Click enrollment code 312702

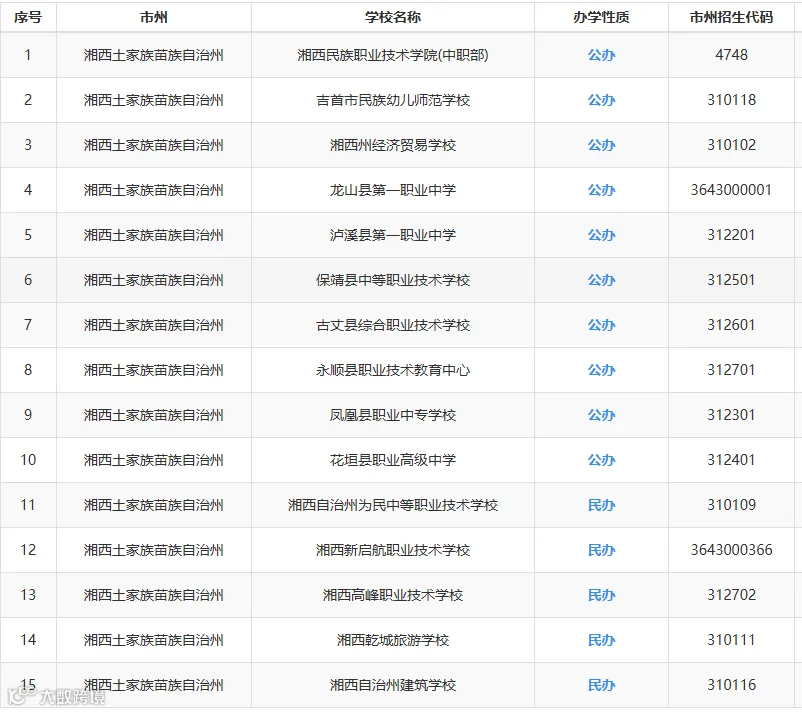point(731,595)
